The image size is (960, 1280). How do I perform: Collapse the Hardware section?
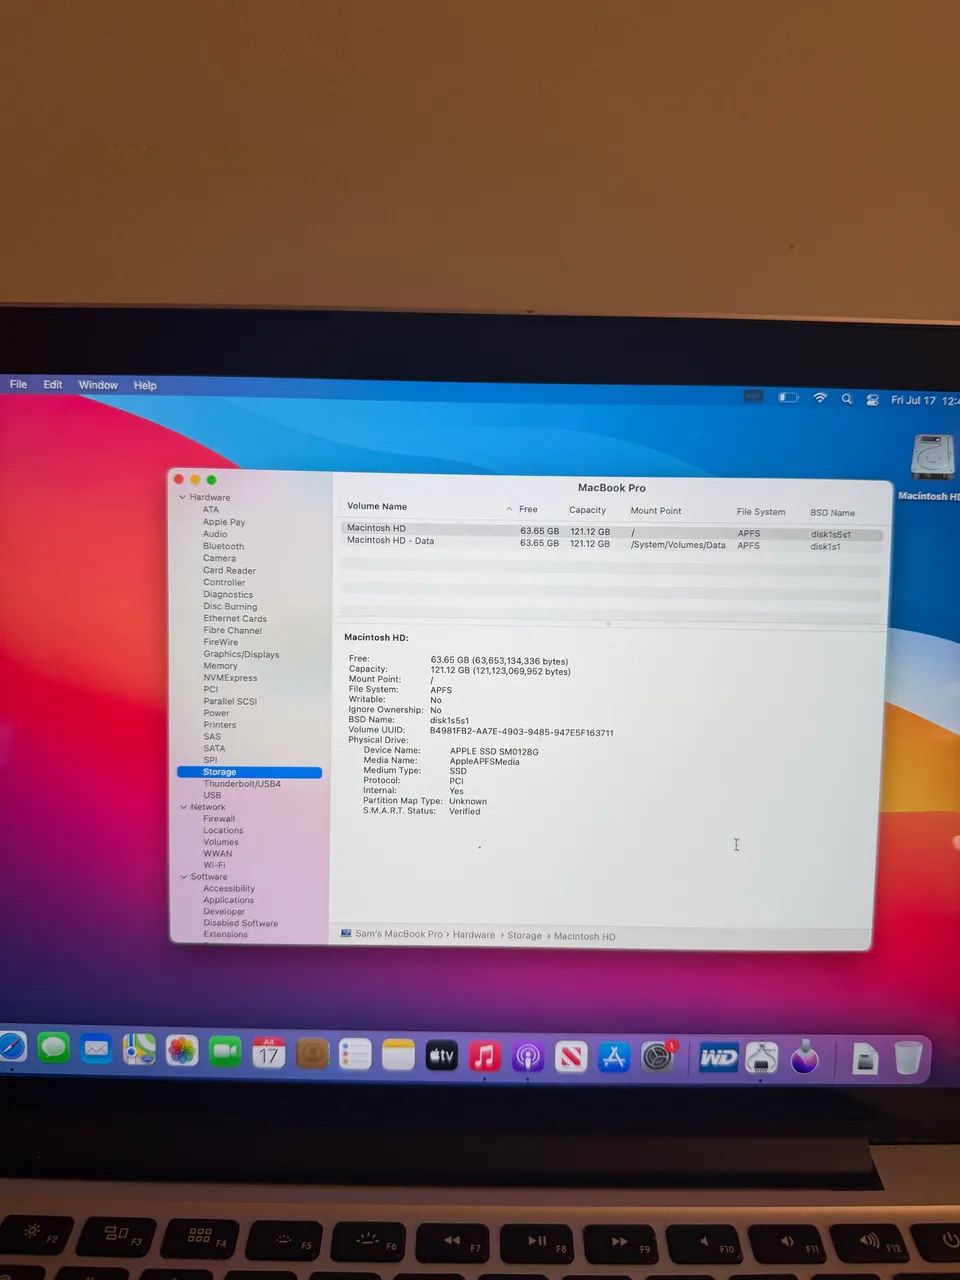182,497
